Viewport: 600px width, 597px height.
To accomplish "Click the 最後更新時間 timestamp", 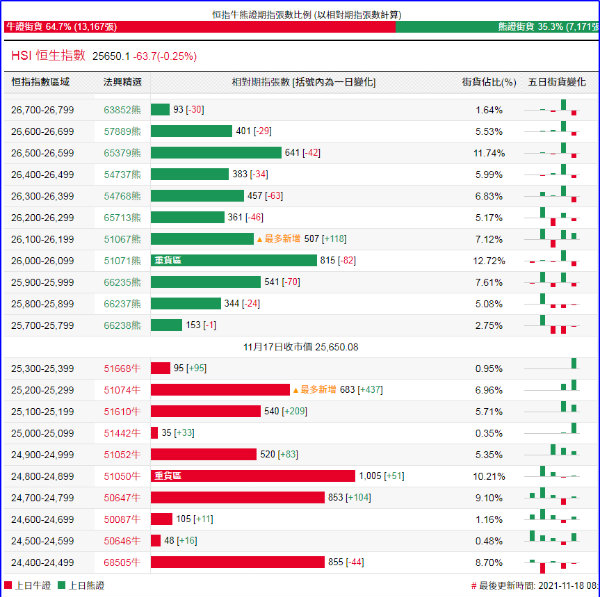I will pyautogui.click(x=535, y=586).
